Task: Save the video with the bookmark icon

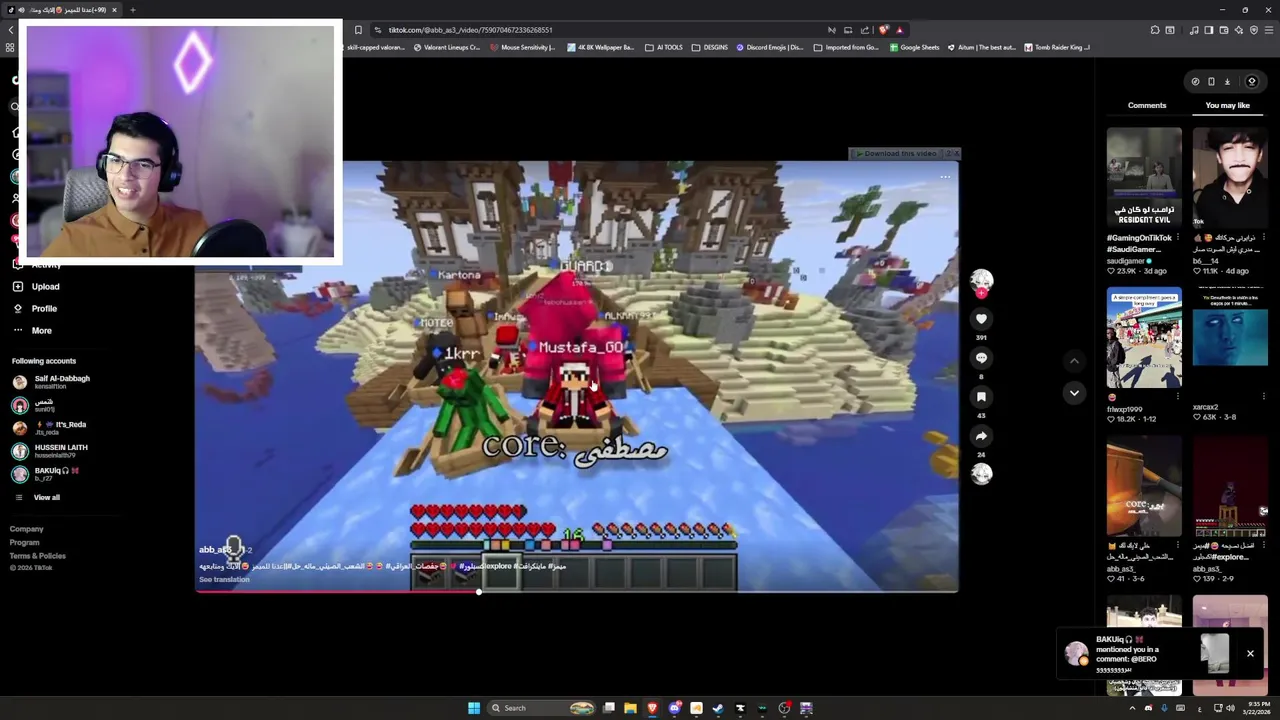Action: coord(981,397)
